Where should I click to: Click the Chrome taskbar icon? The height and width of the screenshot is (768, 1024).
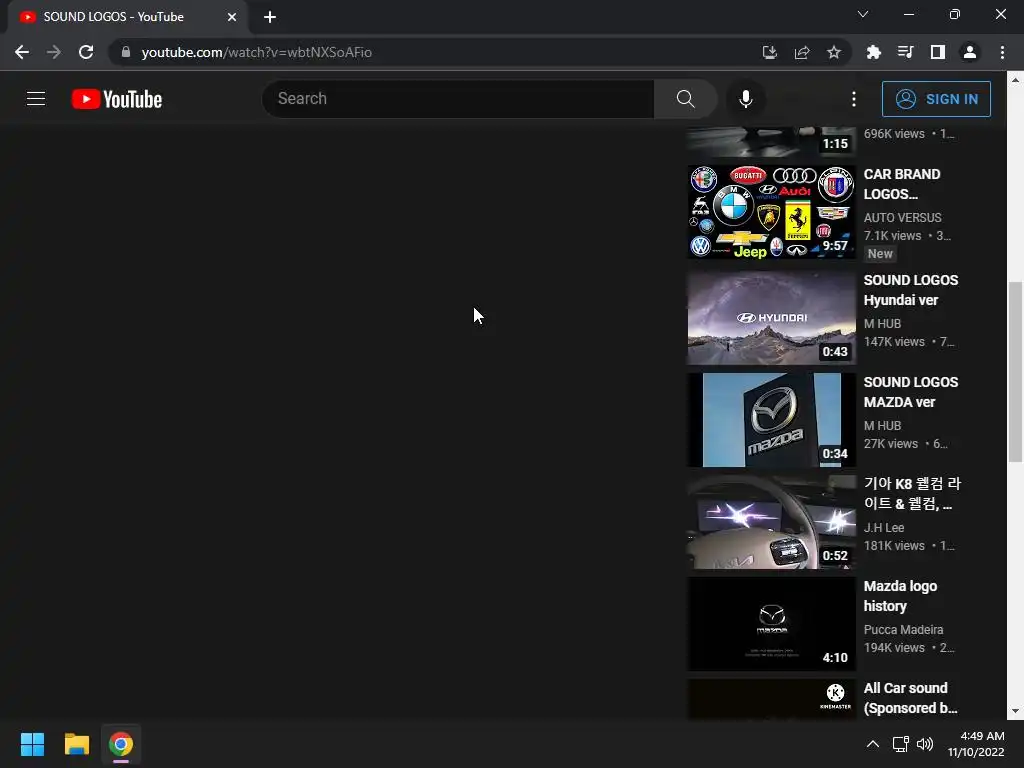coord(121,744)
